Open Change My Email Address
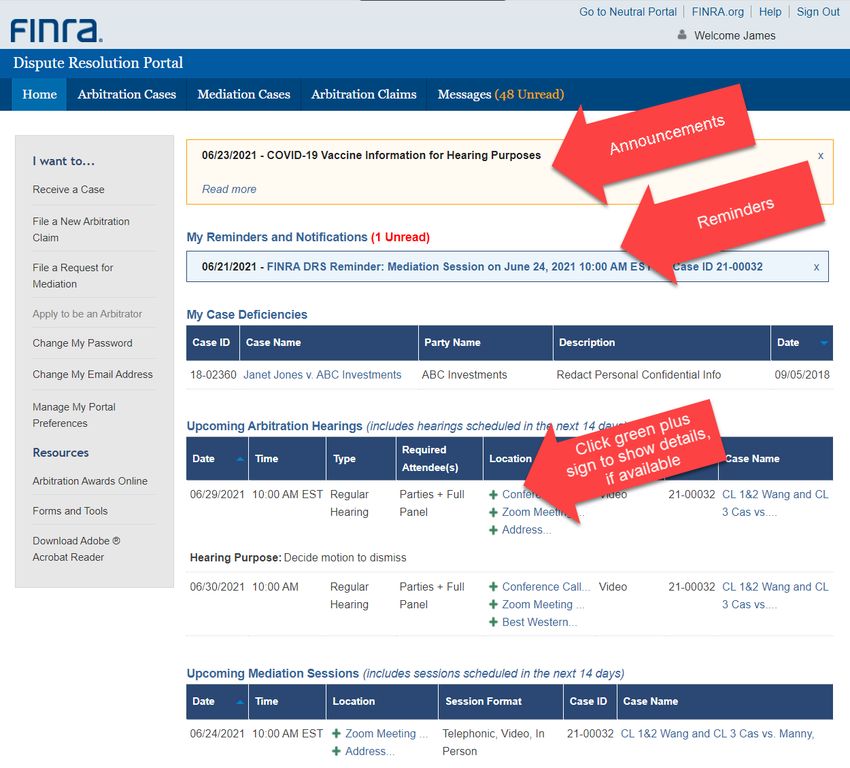The width and height of the screenshot is (850, 768). [93, 375]
